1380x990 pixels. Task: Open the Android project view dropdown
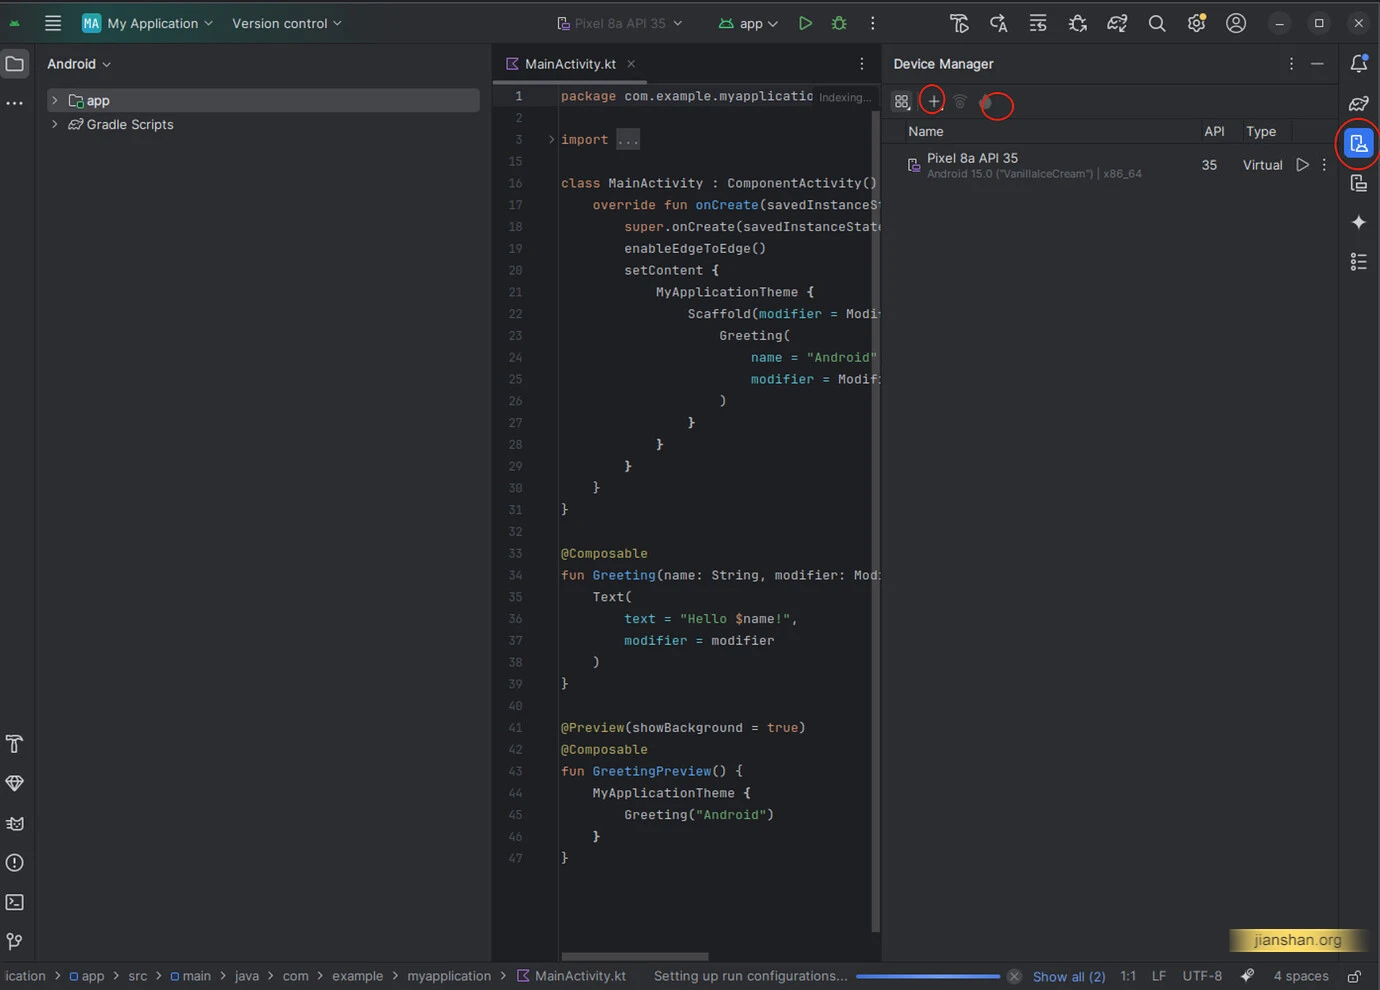79,64
